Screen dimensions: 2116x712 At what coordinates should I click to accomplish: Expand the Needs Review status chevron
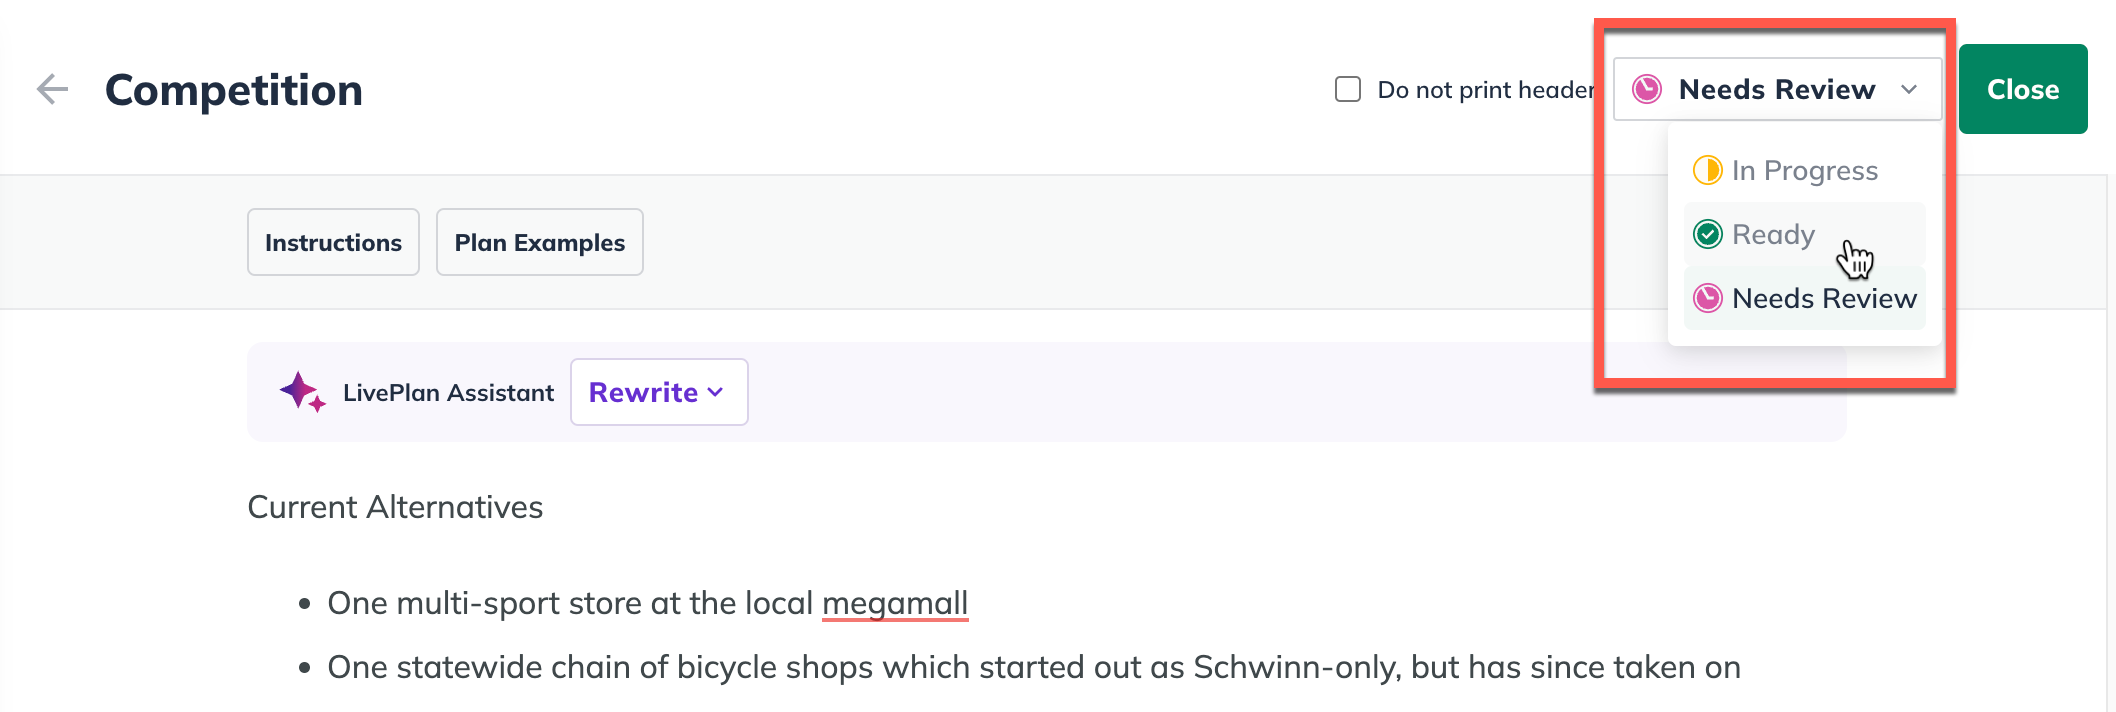point(1909,90)
